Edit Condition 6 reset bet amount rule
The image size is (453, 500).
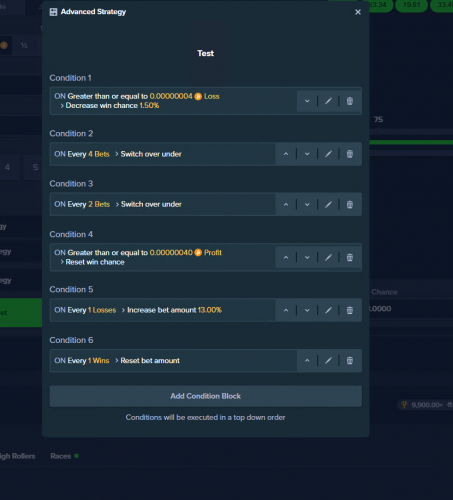pyautogui.click(x=328, y=360)
